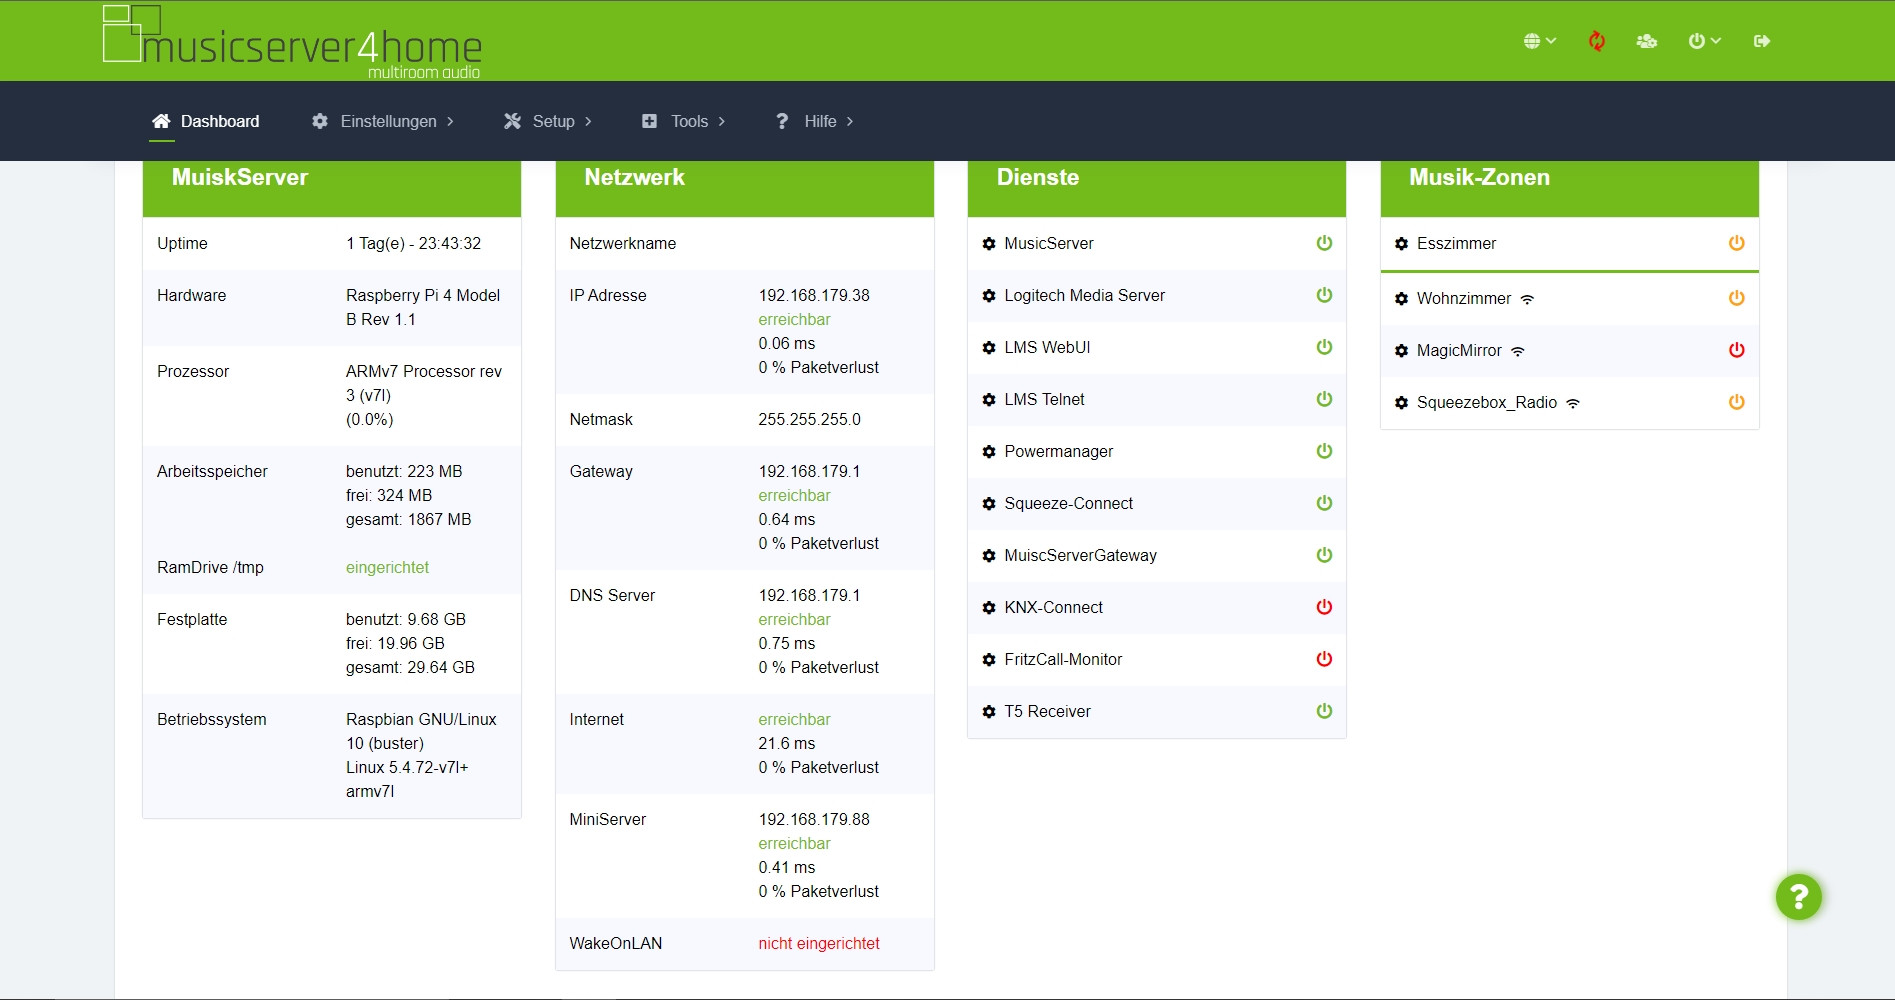Click the Wi-Fi icon next to Squeezebox_Radio
Viewport: 1895px width, 1000px height.
click(1573, 403)
